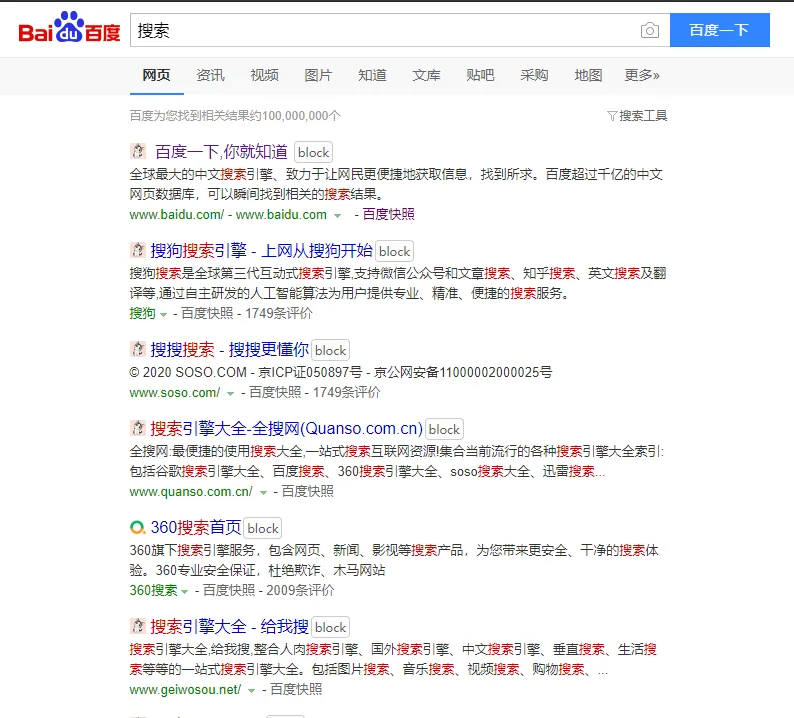Viewport: 794px width, 718px height.
Task: Switch to the 贴吧 tab
Action: coord(480,75)
